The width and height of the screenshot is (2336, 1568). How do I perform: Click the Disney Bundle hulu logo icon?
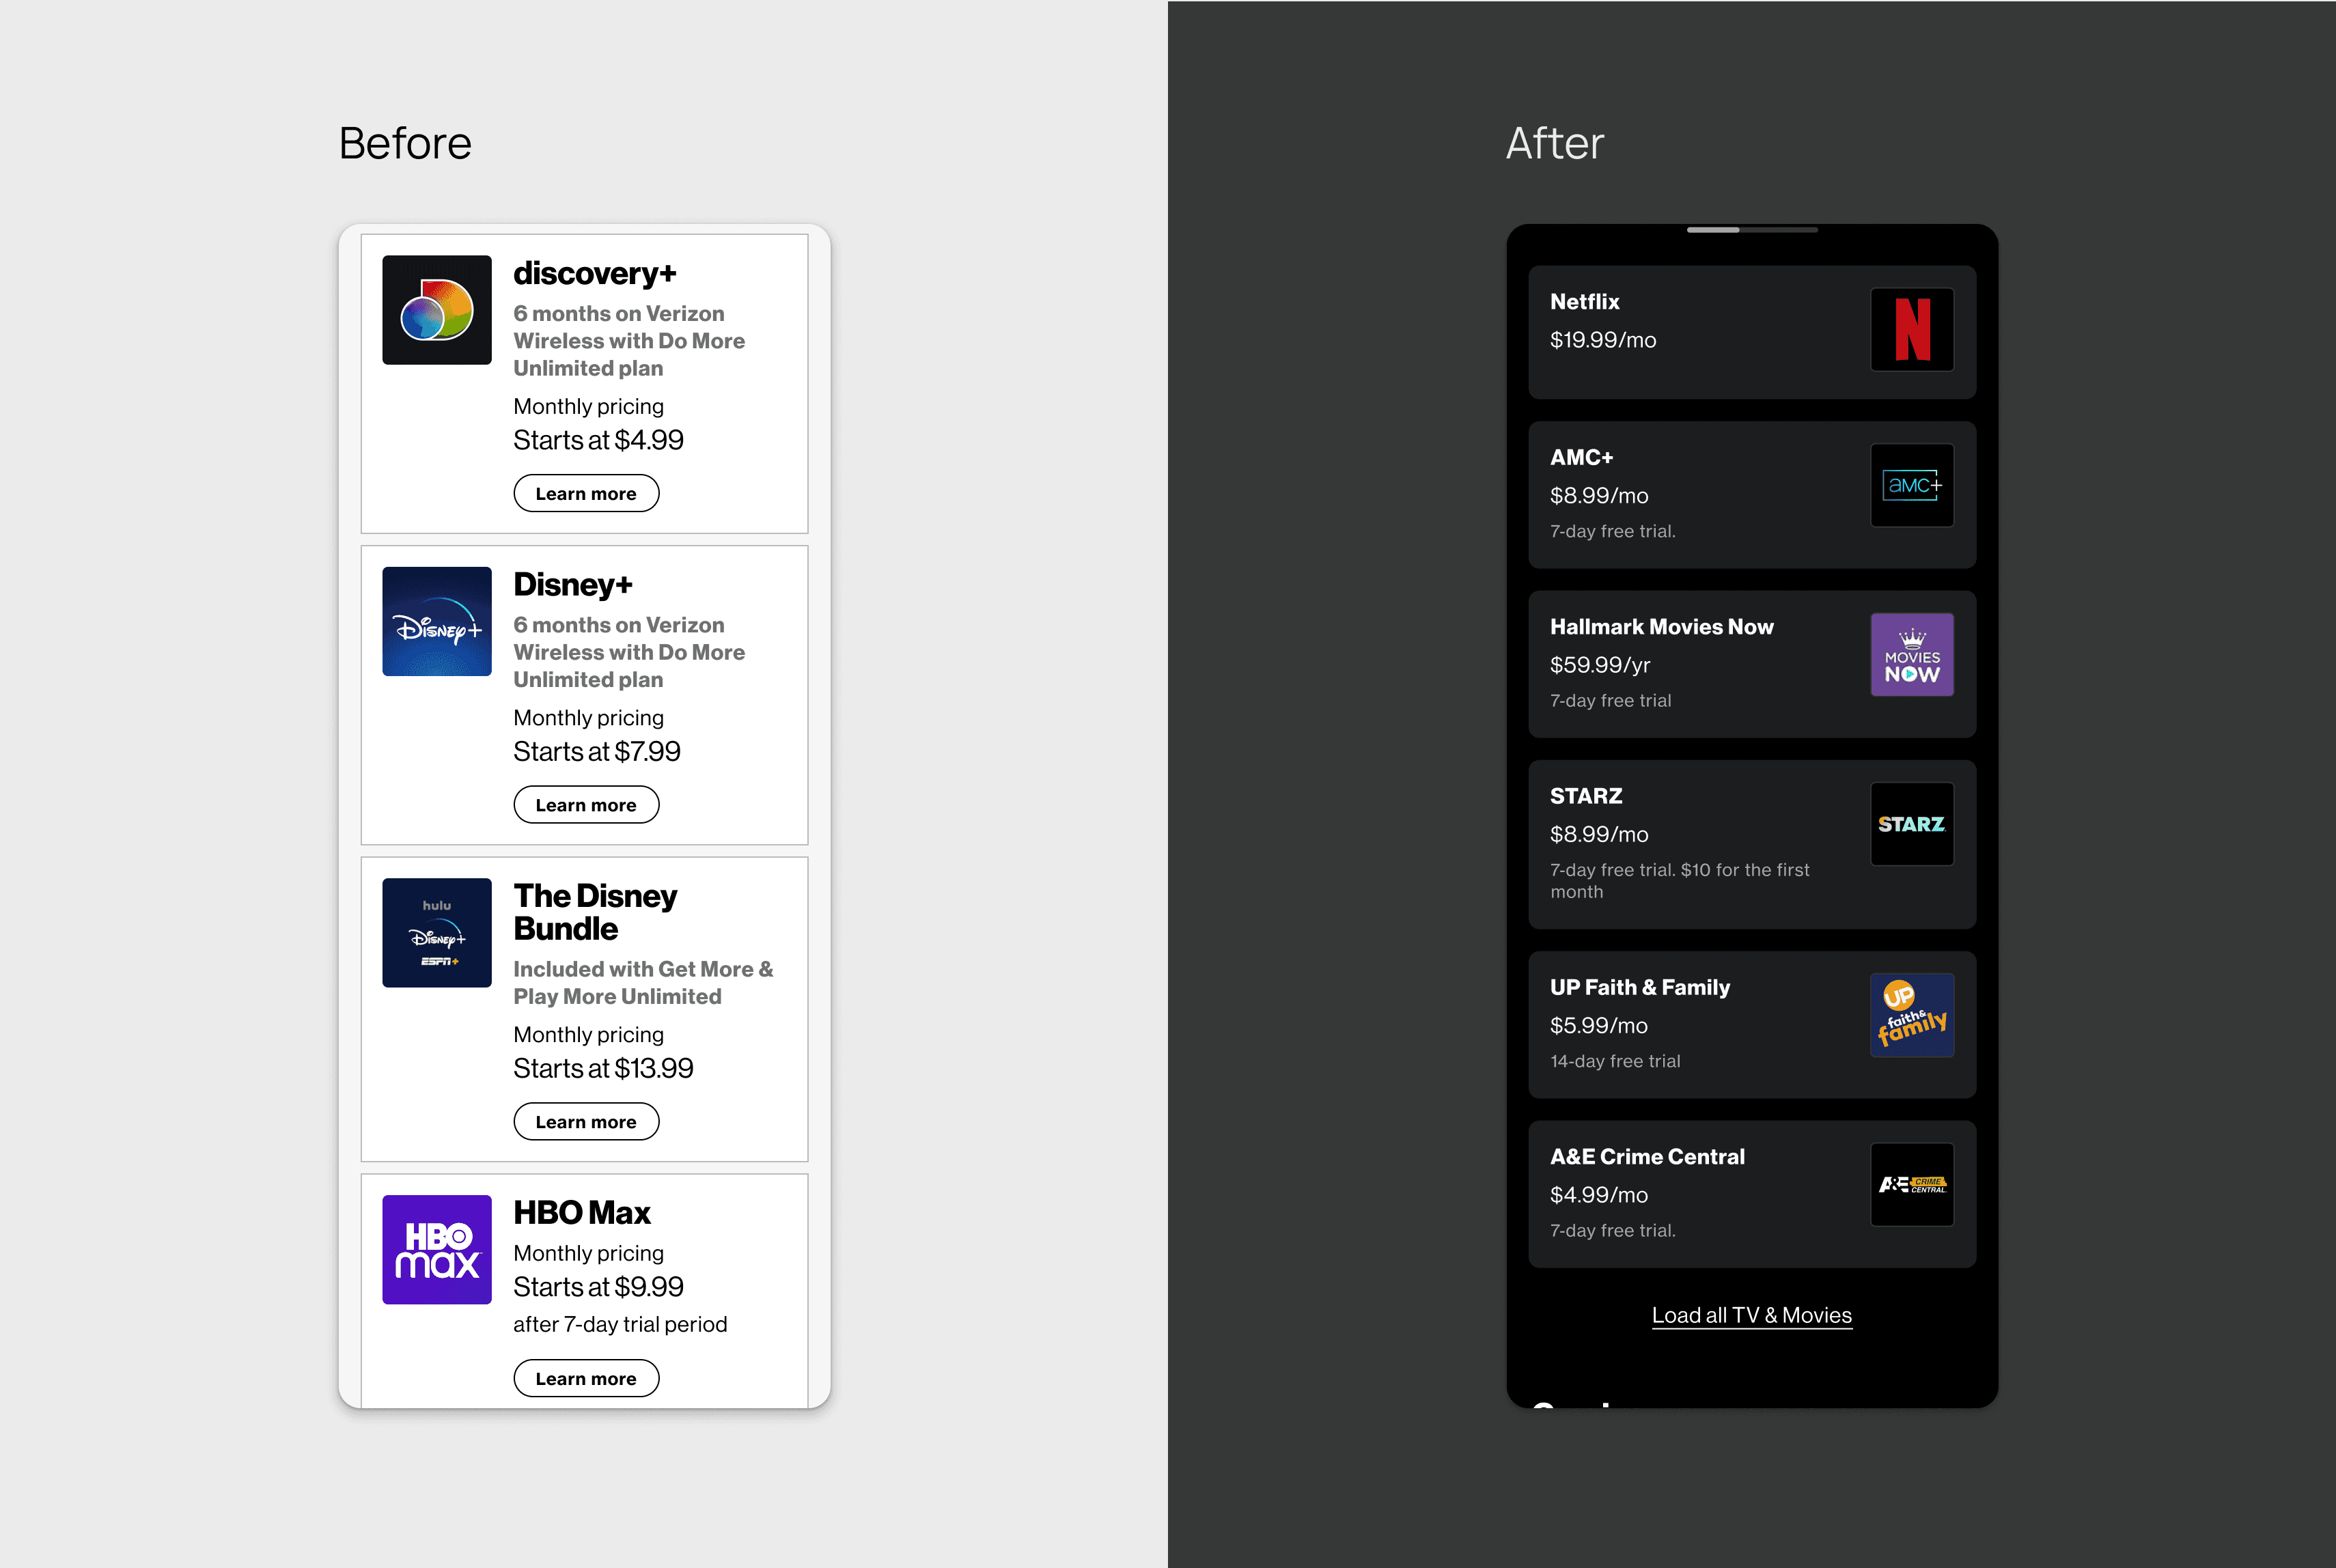pos(436,932)
